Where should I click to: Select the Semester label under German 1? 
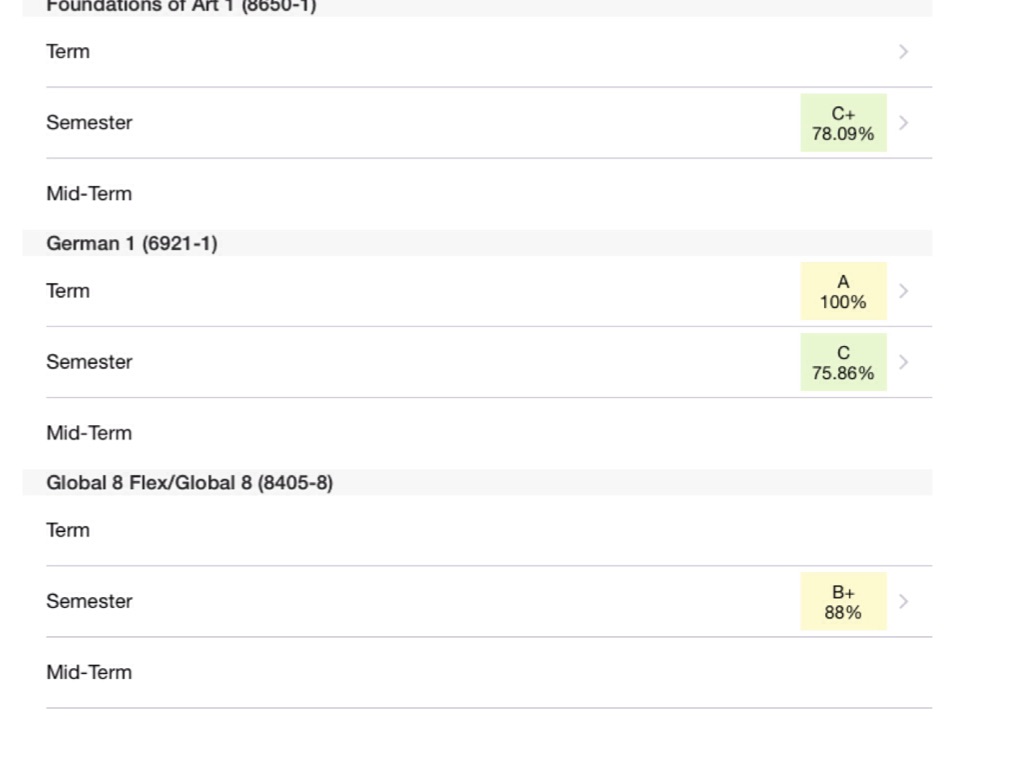pyautogui.click(x=89, y=362)
